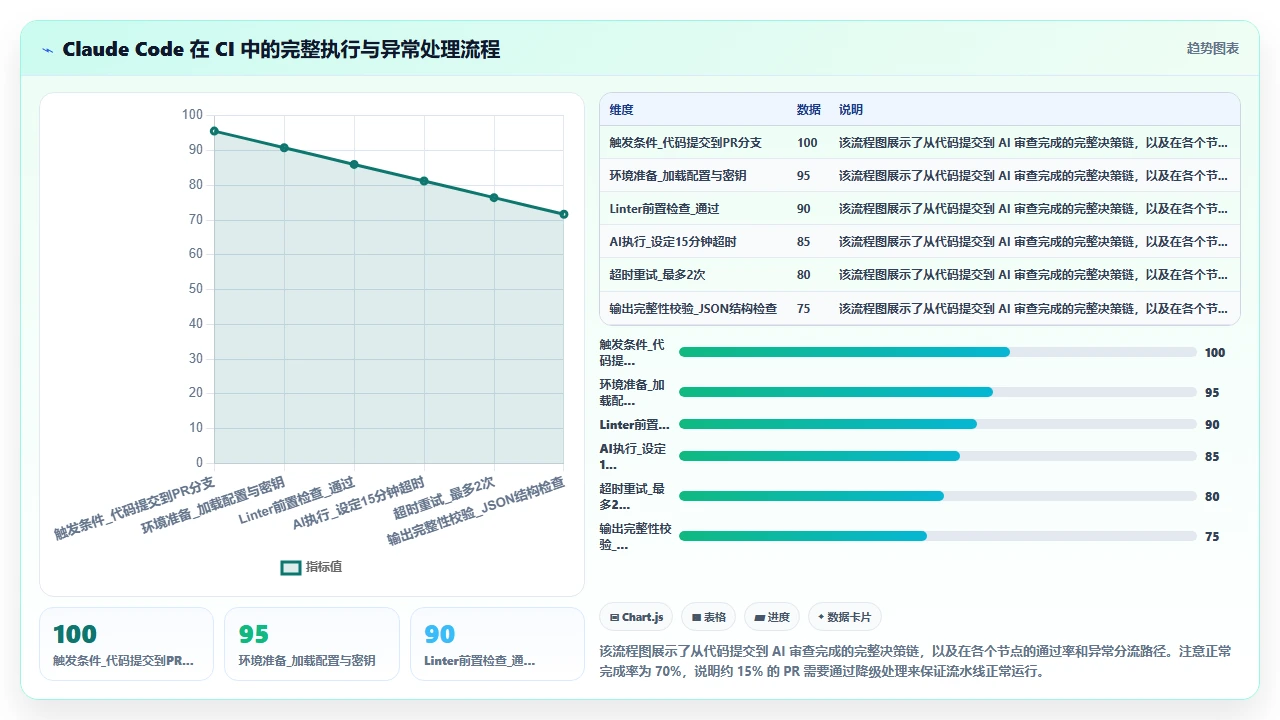Click the 触发条件 progress bar
The width and height of the screenshot is (1280, 720).
click(x=938, y=352)
